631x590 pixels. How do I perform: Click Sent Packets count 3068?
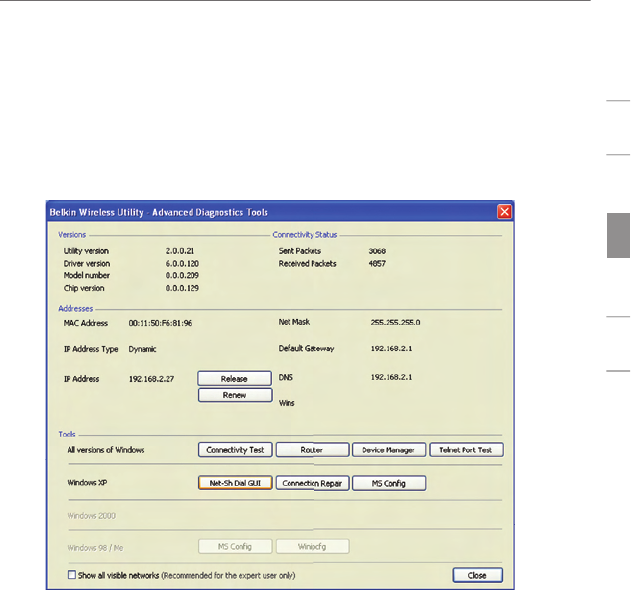pos(377,251)
